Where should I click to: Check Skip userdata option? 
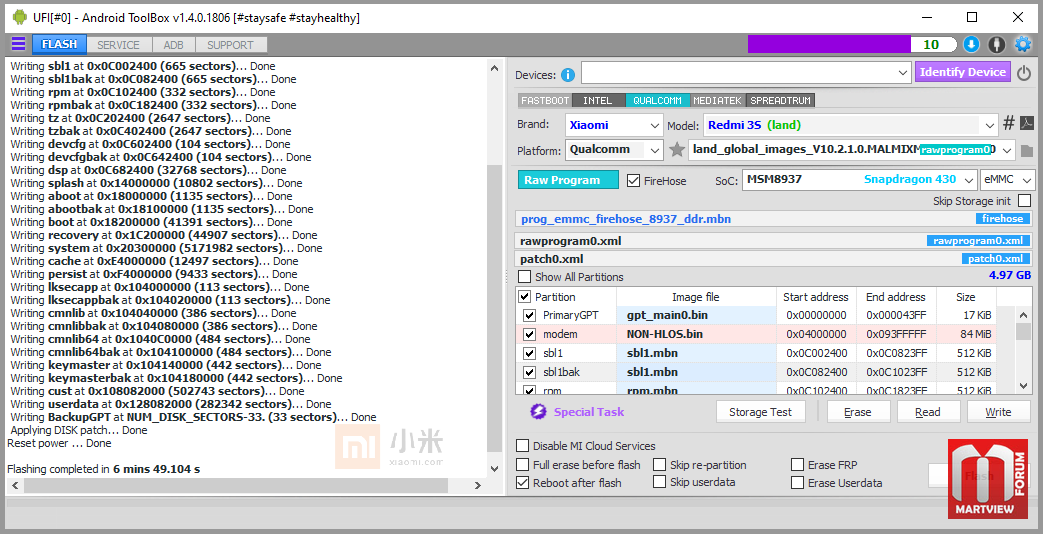(659, 482)
